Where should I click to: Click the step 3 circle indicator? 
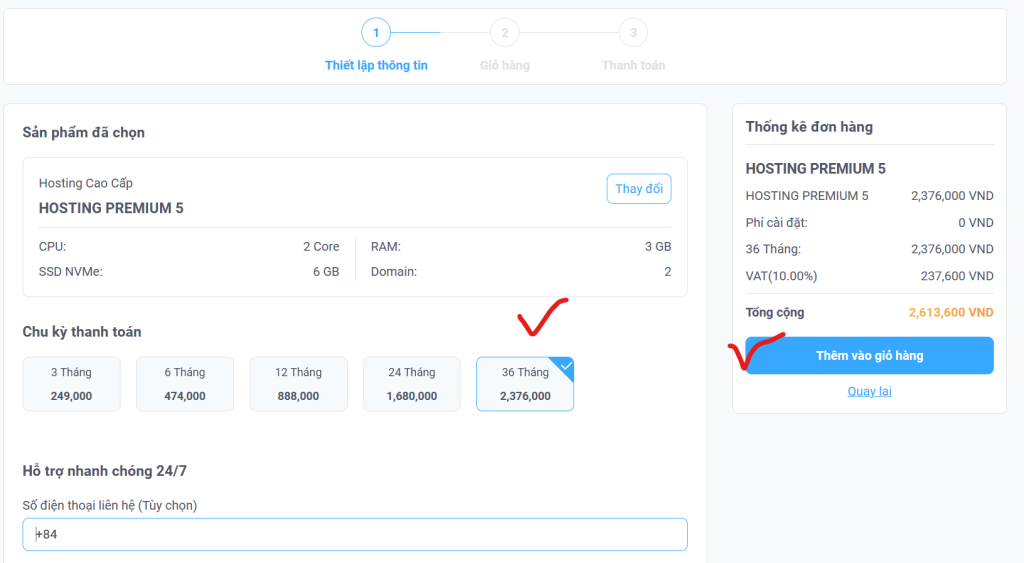pyautogui.click(x=633, y=33)
